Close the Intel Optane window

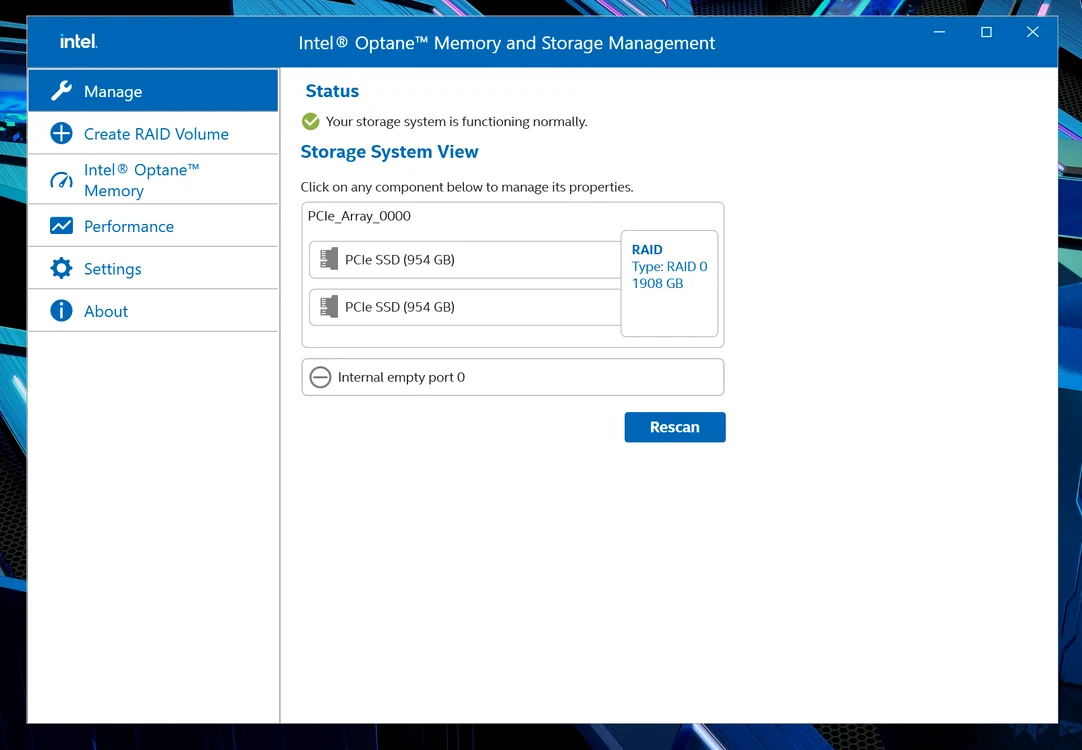1032,32
